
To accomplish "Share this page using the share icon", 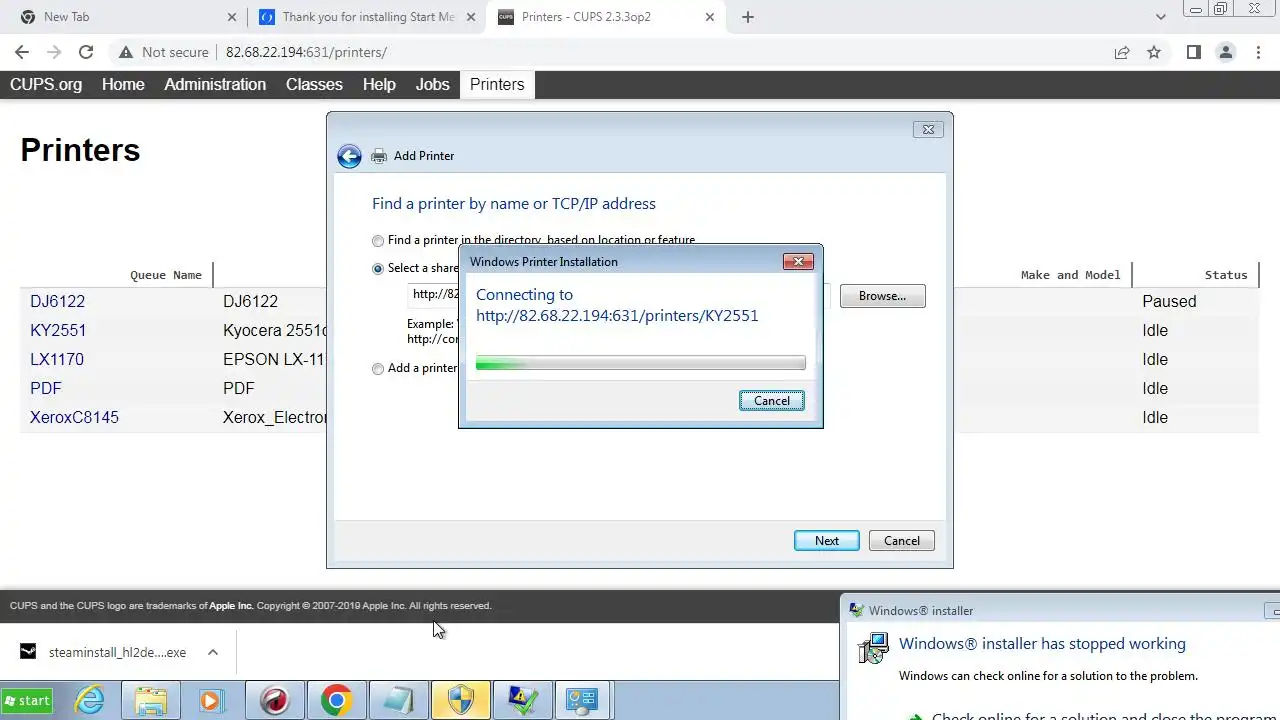I will point(1122,52).
